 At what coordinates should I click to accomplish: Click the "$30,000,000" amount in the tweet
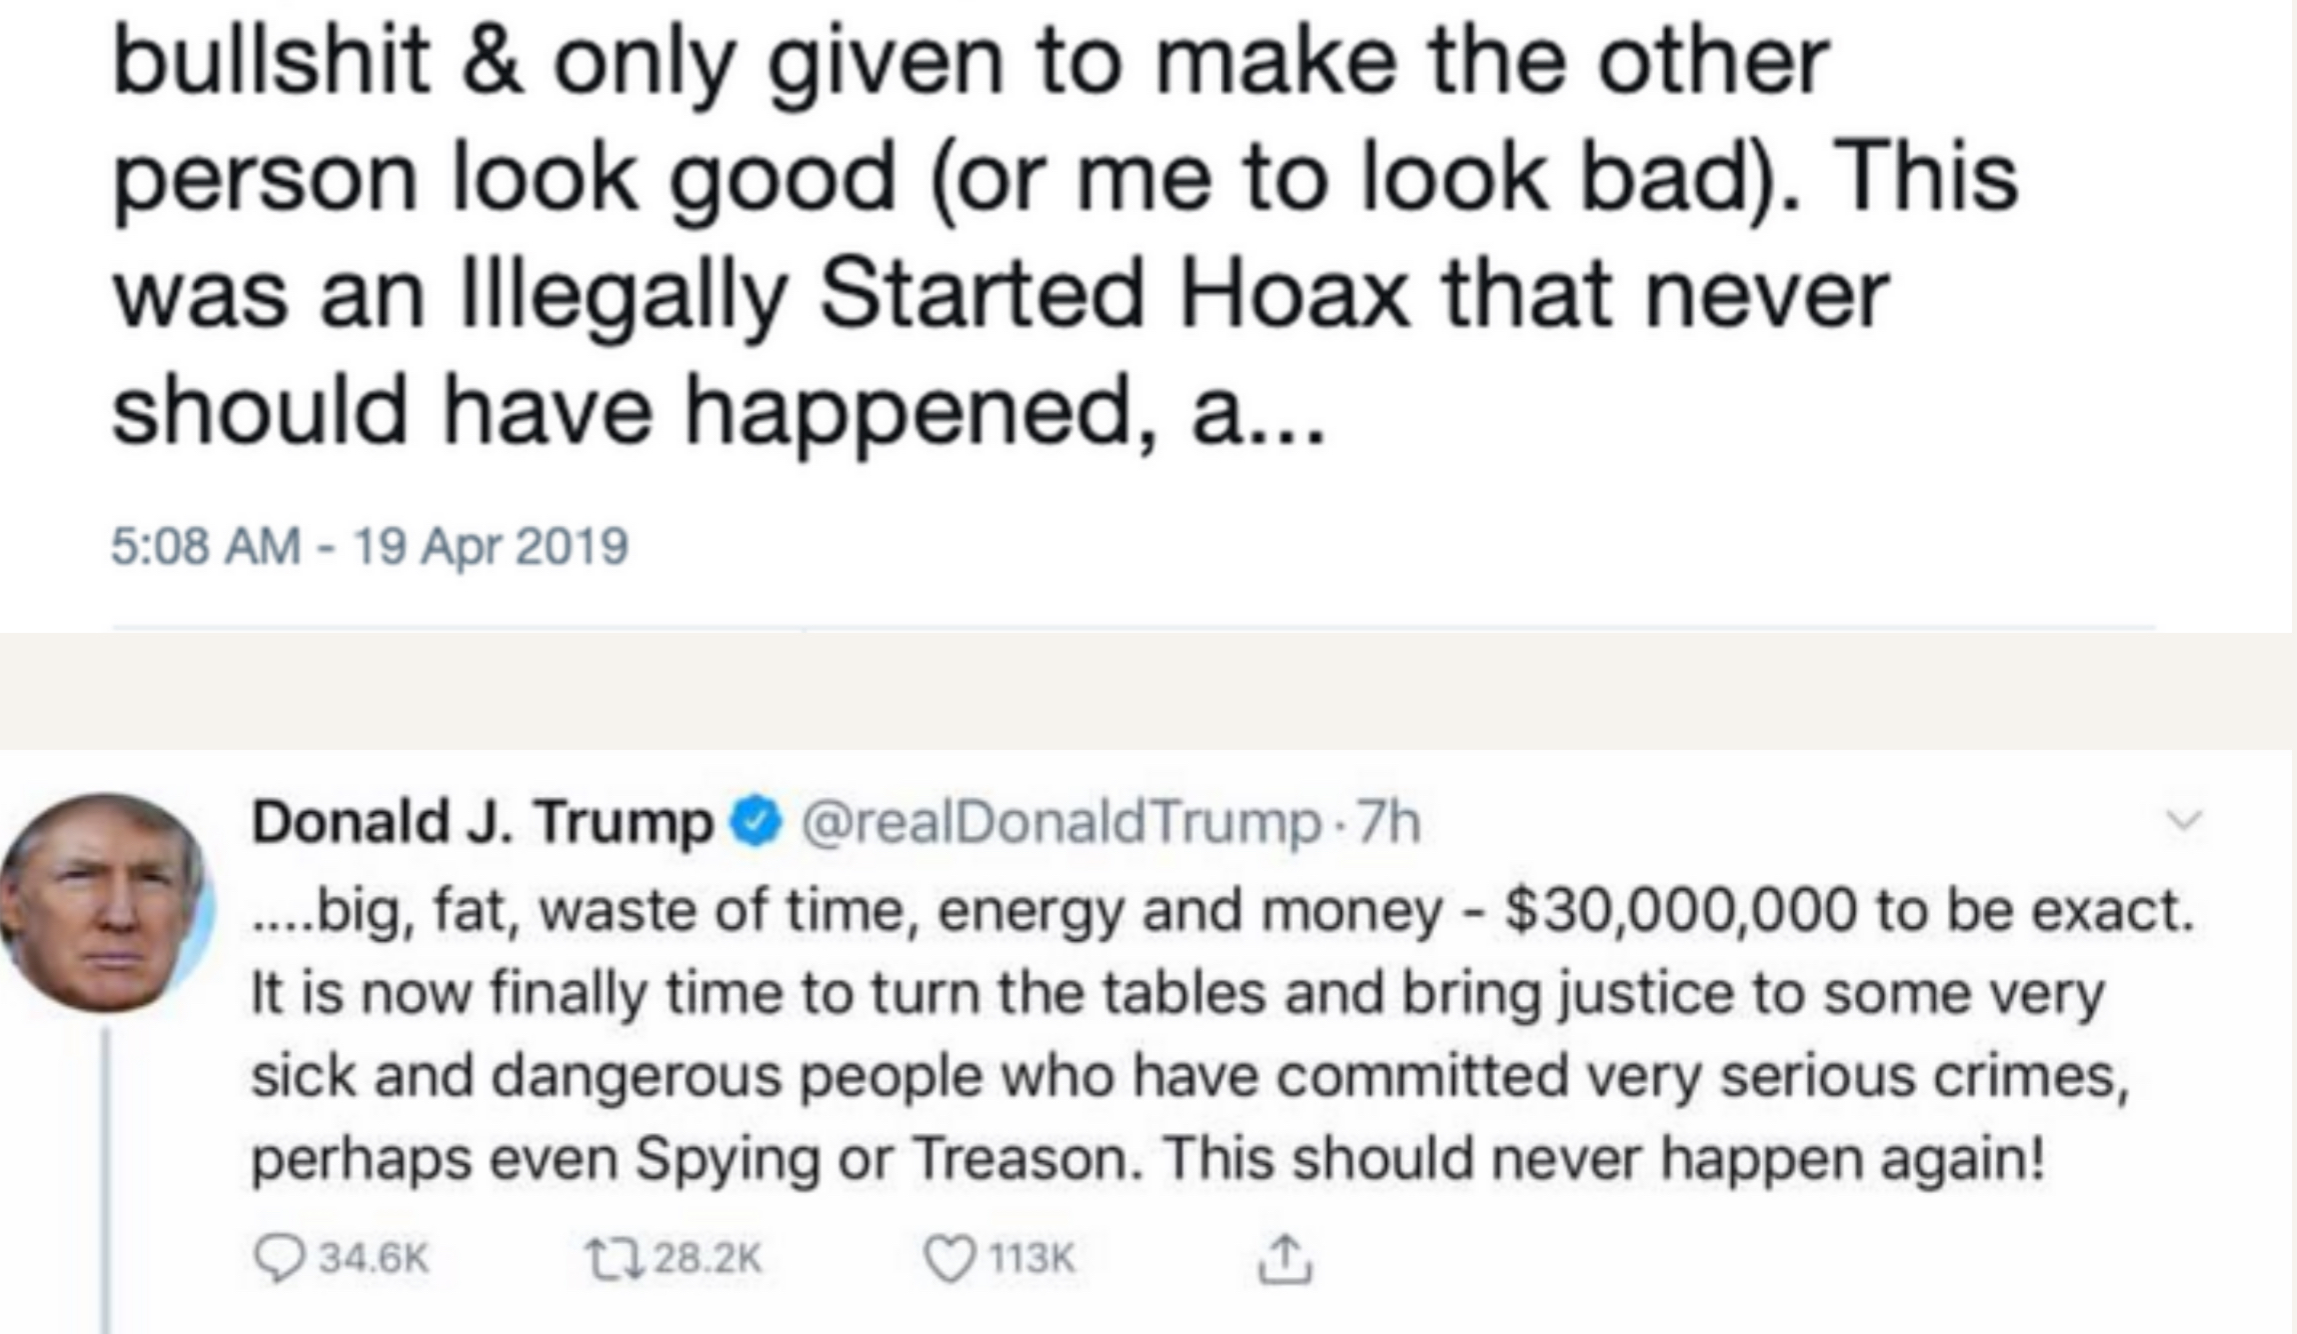(x=1680, y=911)
